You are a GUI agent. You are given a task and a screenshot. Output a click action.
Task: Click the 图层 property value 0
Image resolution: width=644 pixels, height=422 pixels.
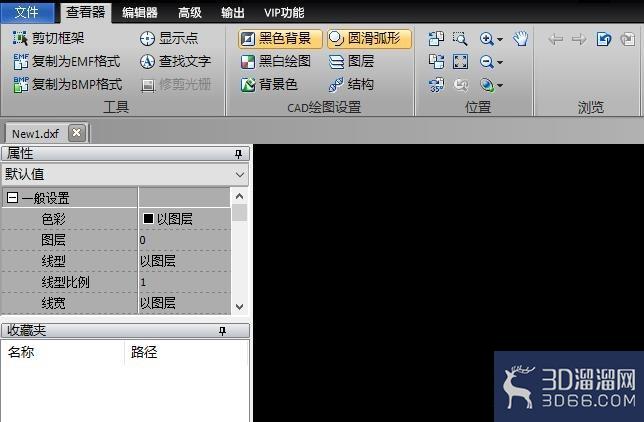tap(184, 240)
